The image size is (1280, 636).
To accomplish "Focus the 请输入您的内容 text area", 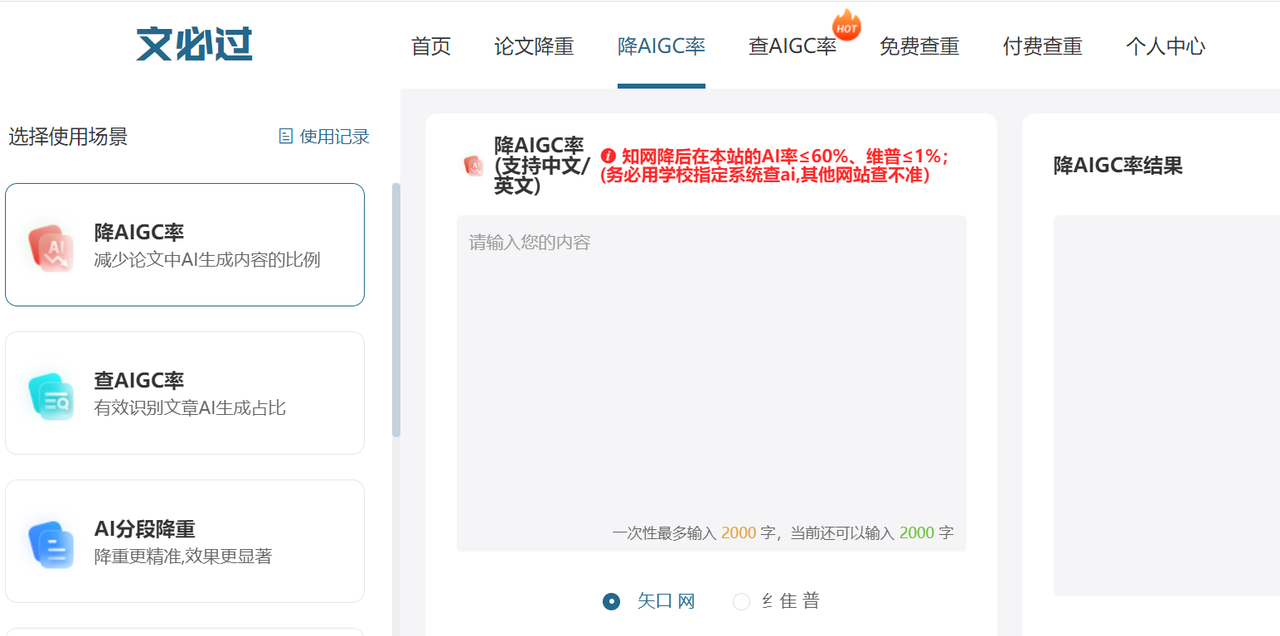I will click(x=712, y=383).
